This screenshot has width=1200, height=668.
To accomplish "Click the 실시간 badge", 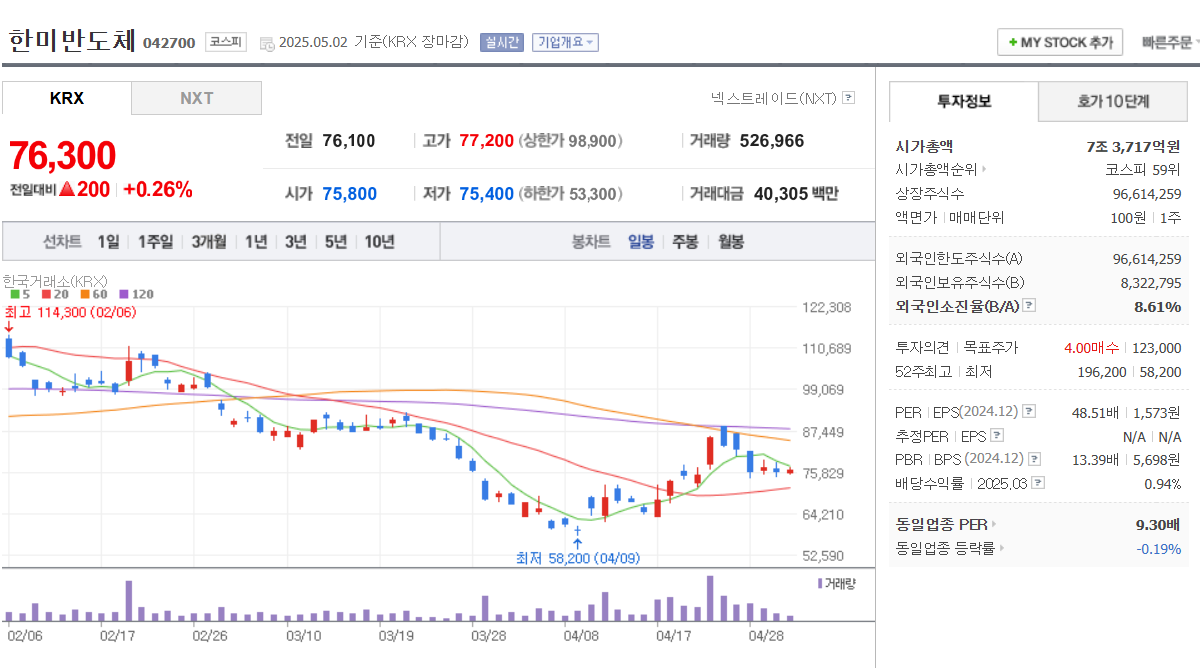I will pyautogui.click(x=501, y=42).
